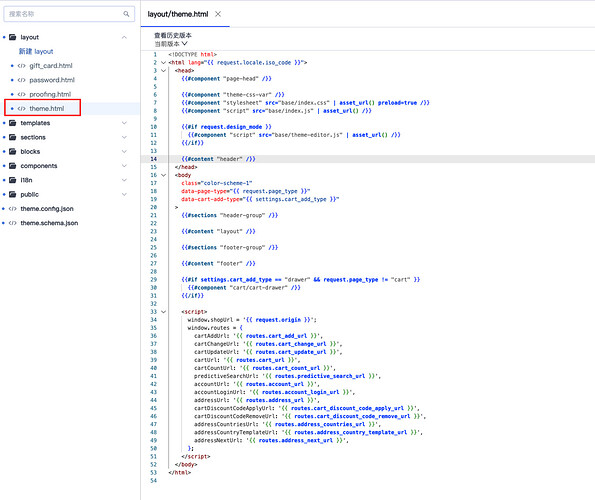The height and width of the screenshot is (500, 595).
Task: Open the current version dropdown
Action: (x=171, y=44)
